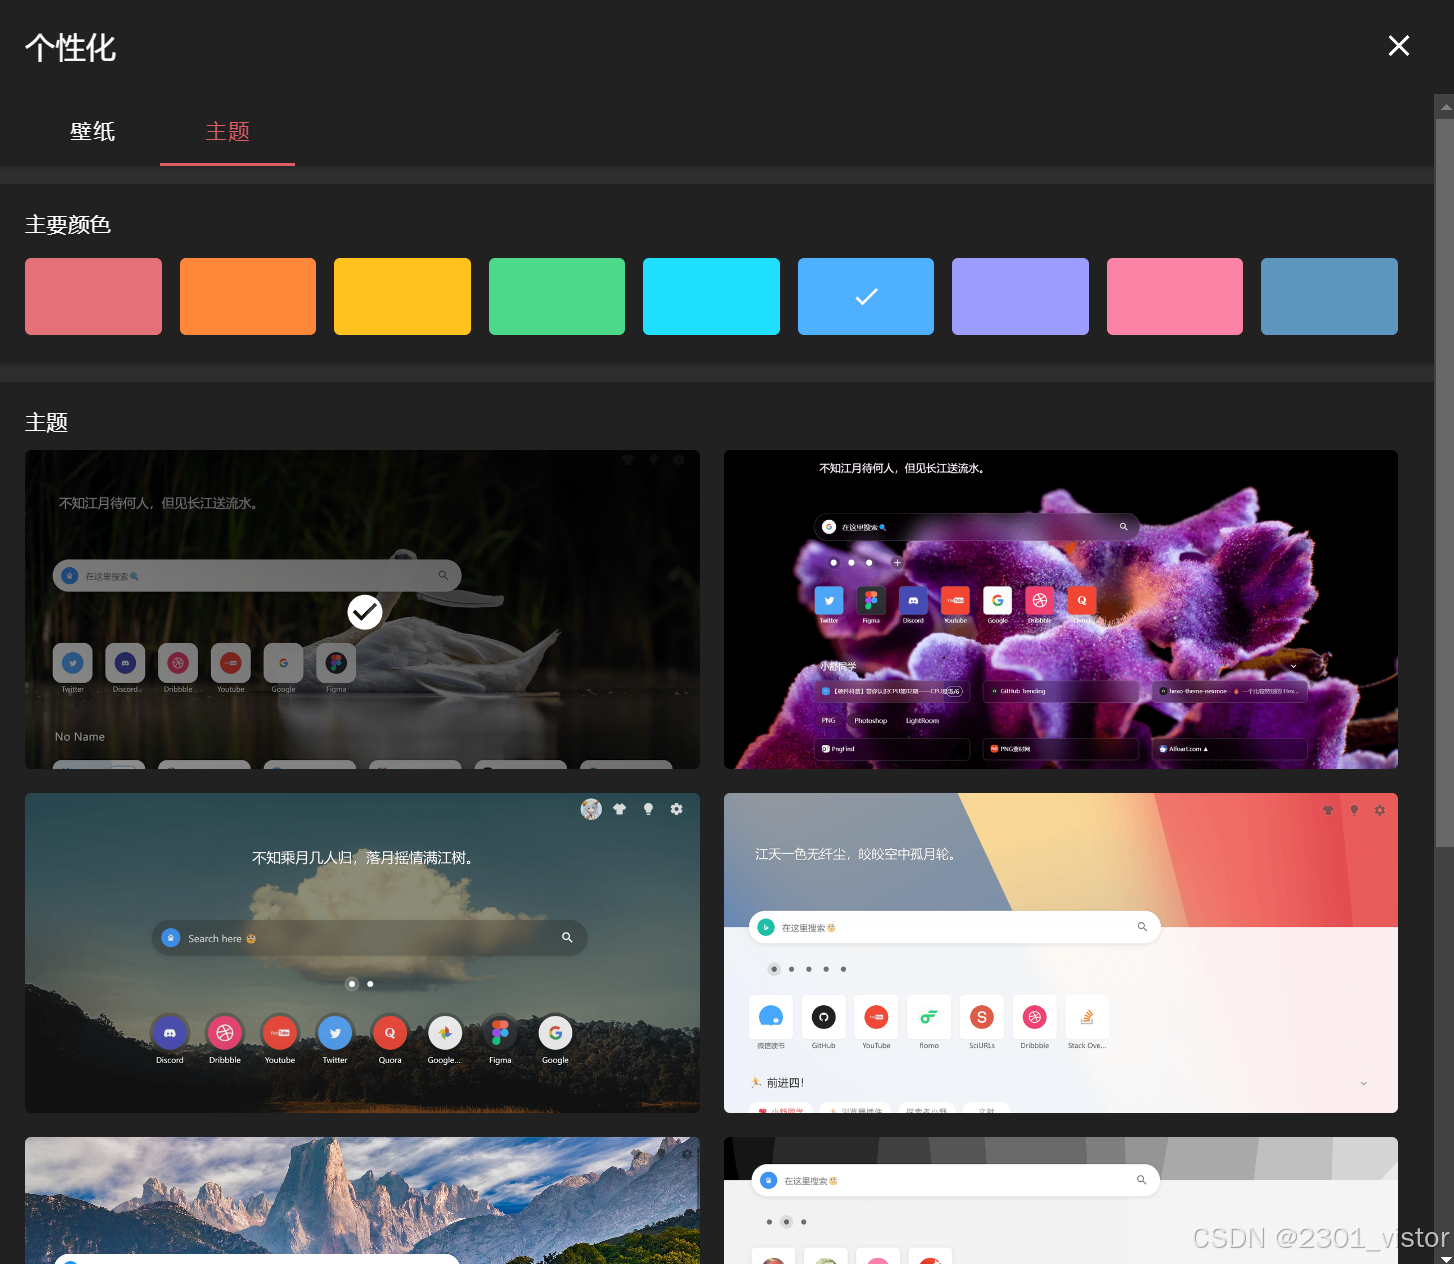1454x1264 pixels.
Task: Switch to the 壁纸 wallpaper tab
Action: click(x=92, y=131)
